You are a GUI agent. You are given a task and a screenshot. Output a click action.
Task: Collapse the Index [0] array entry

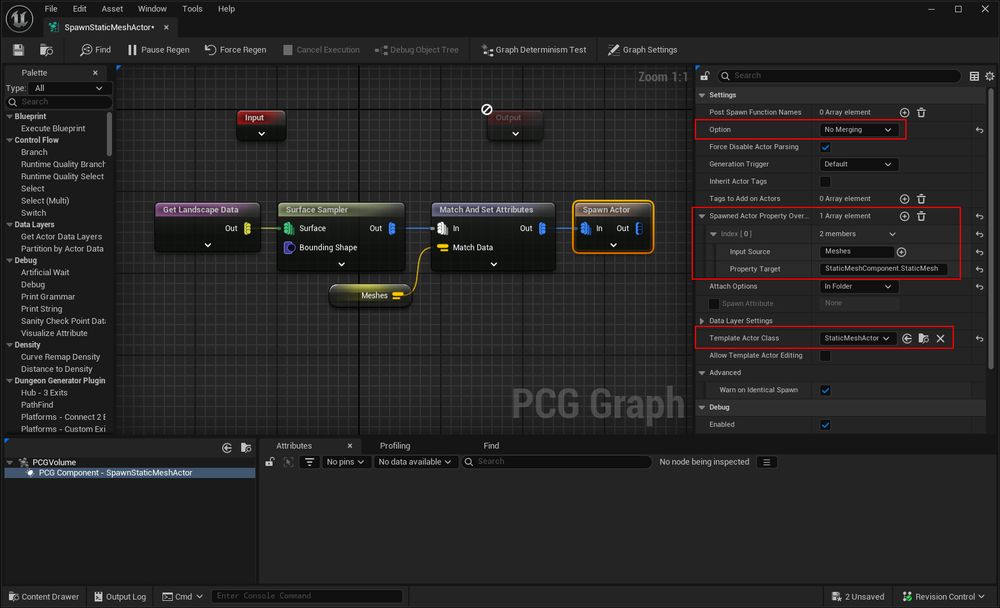[x=714, y=234]
